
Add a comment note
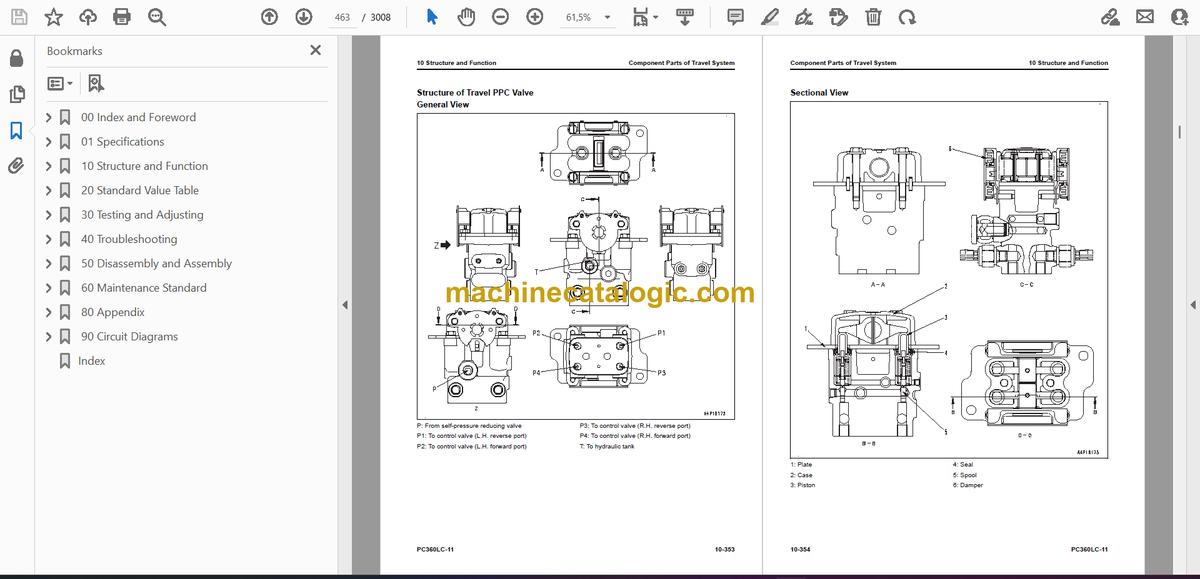(x=735, y=17)
